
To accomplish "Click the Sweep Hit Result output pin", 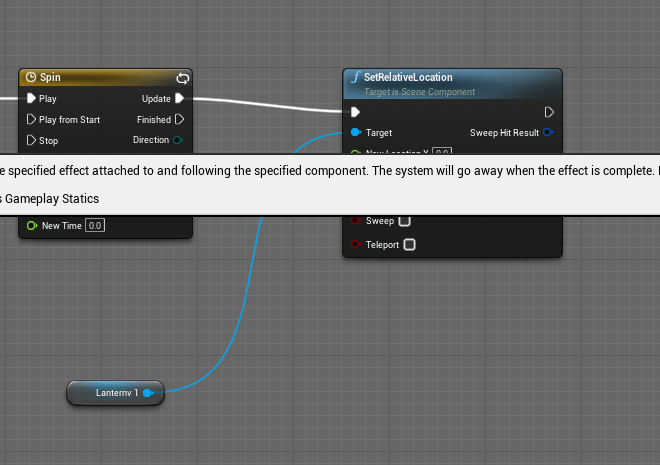I will pyautogui.click(x=548, y=132).
